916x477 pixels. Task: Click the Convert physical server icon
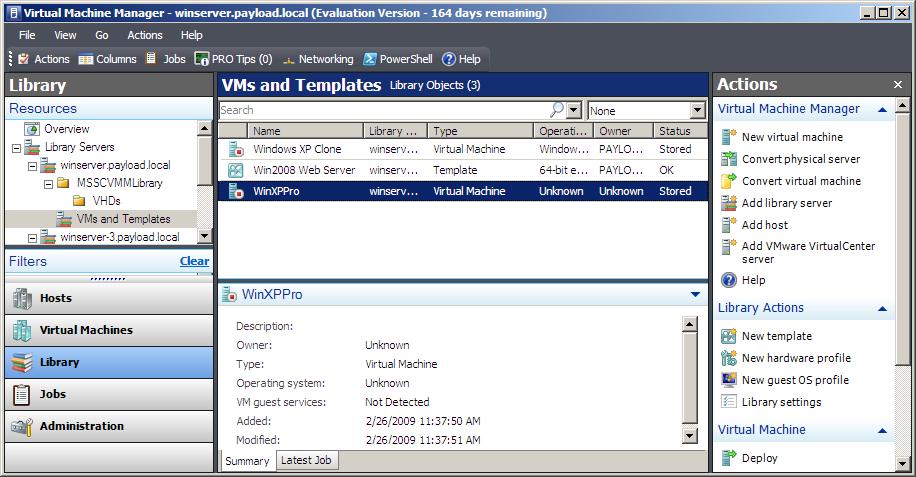729,159
